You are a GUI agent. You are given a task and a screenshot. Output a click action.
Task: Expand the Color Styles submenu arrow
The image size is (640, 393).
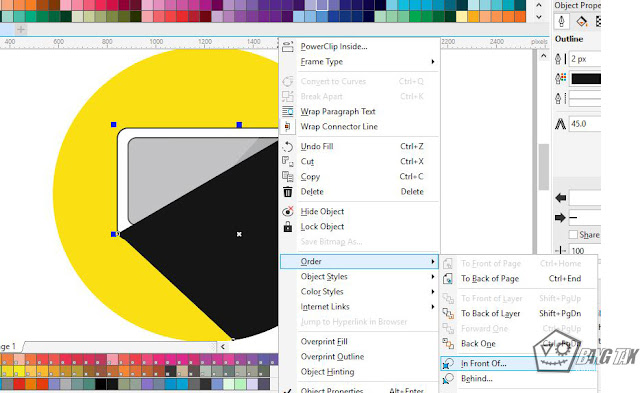433,292
